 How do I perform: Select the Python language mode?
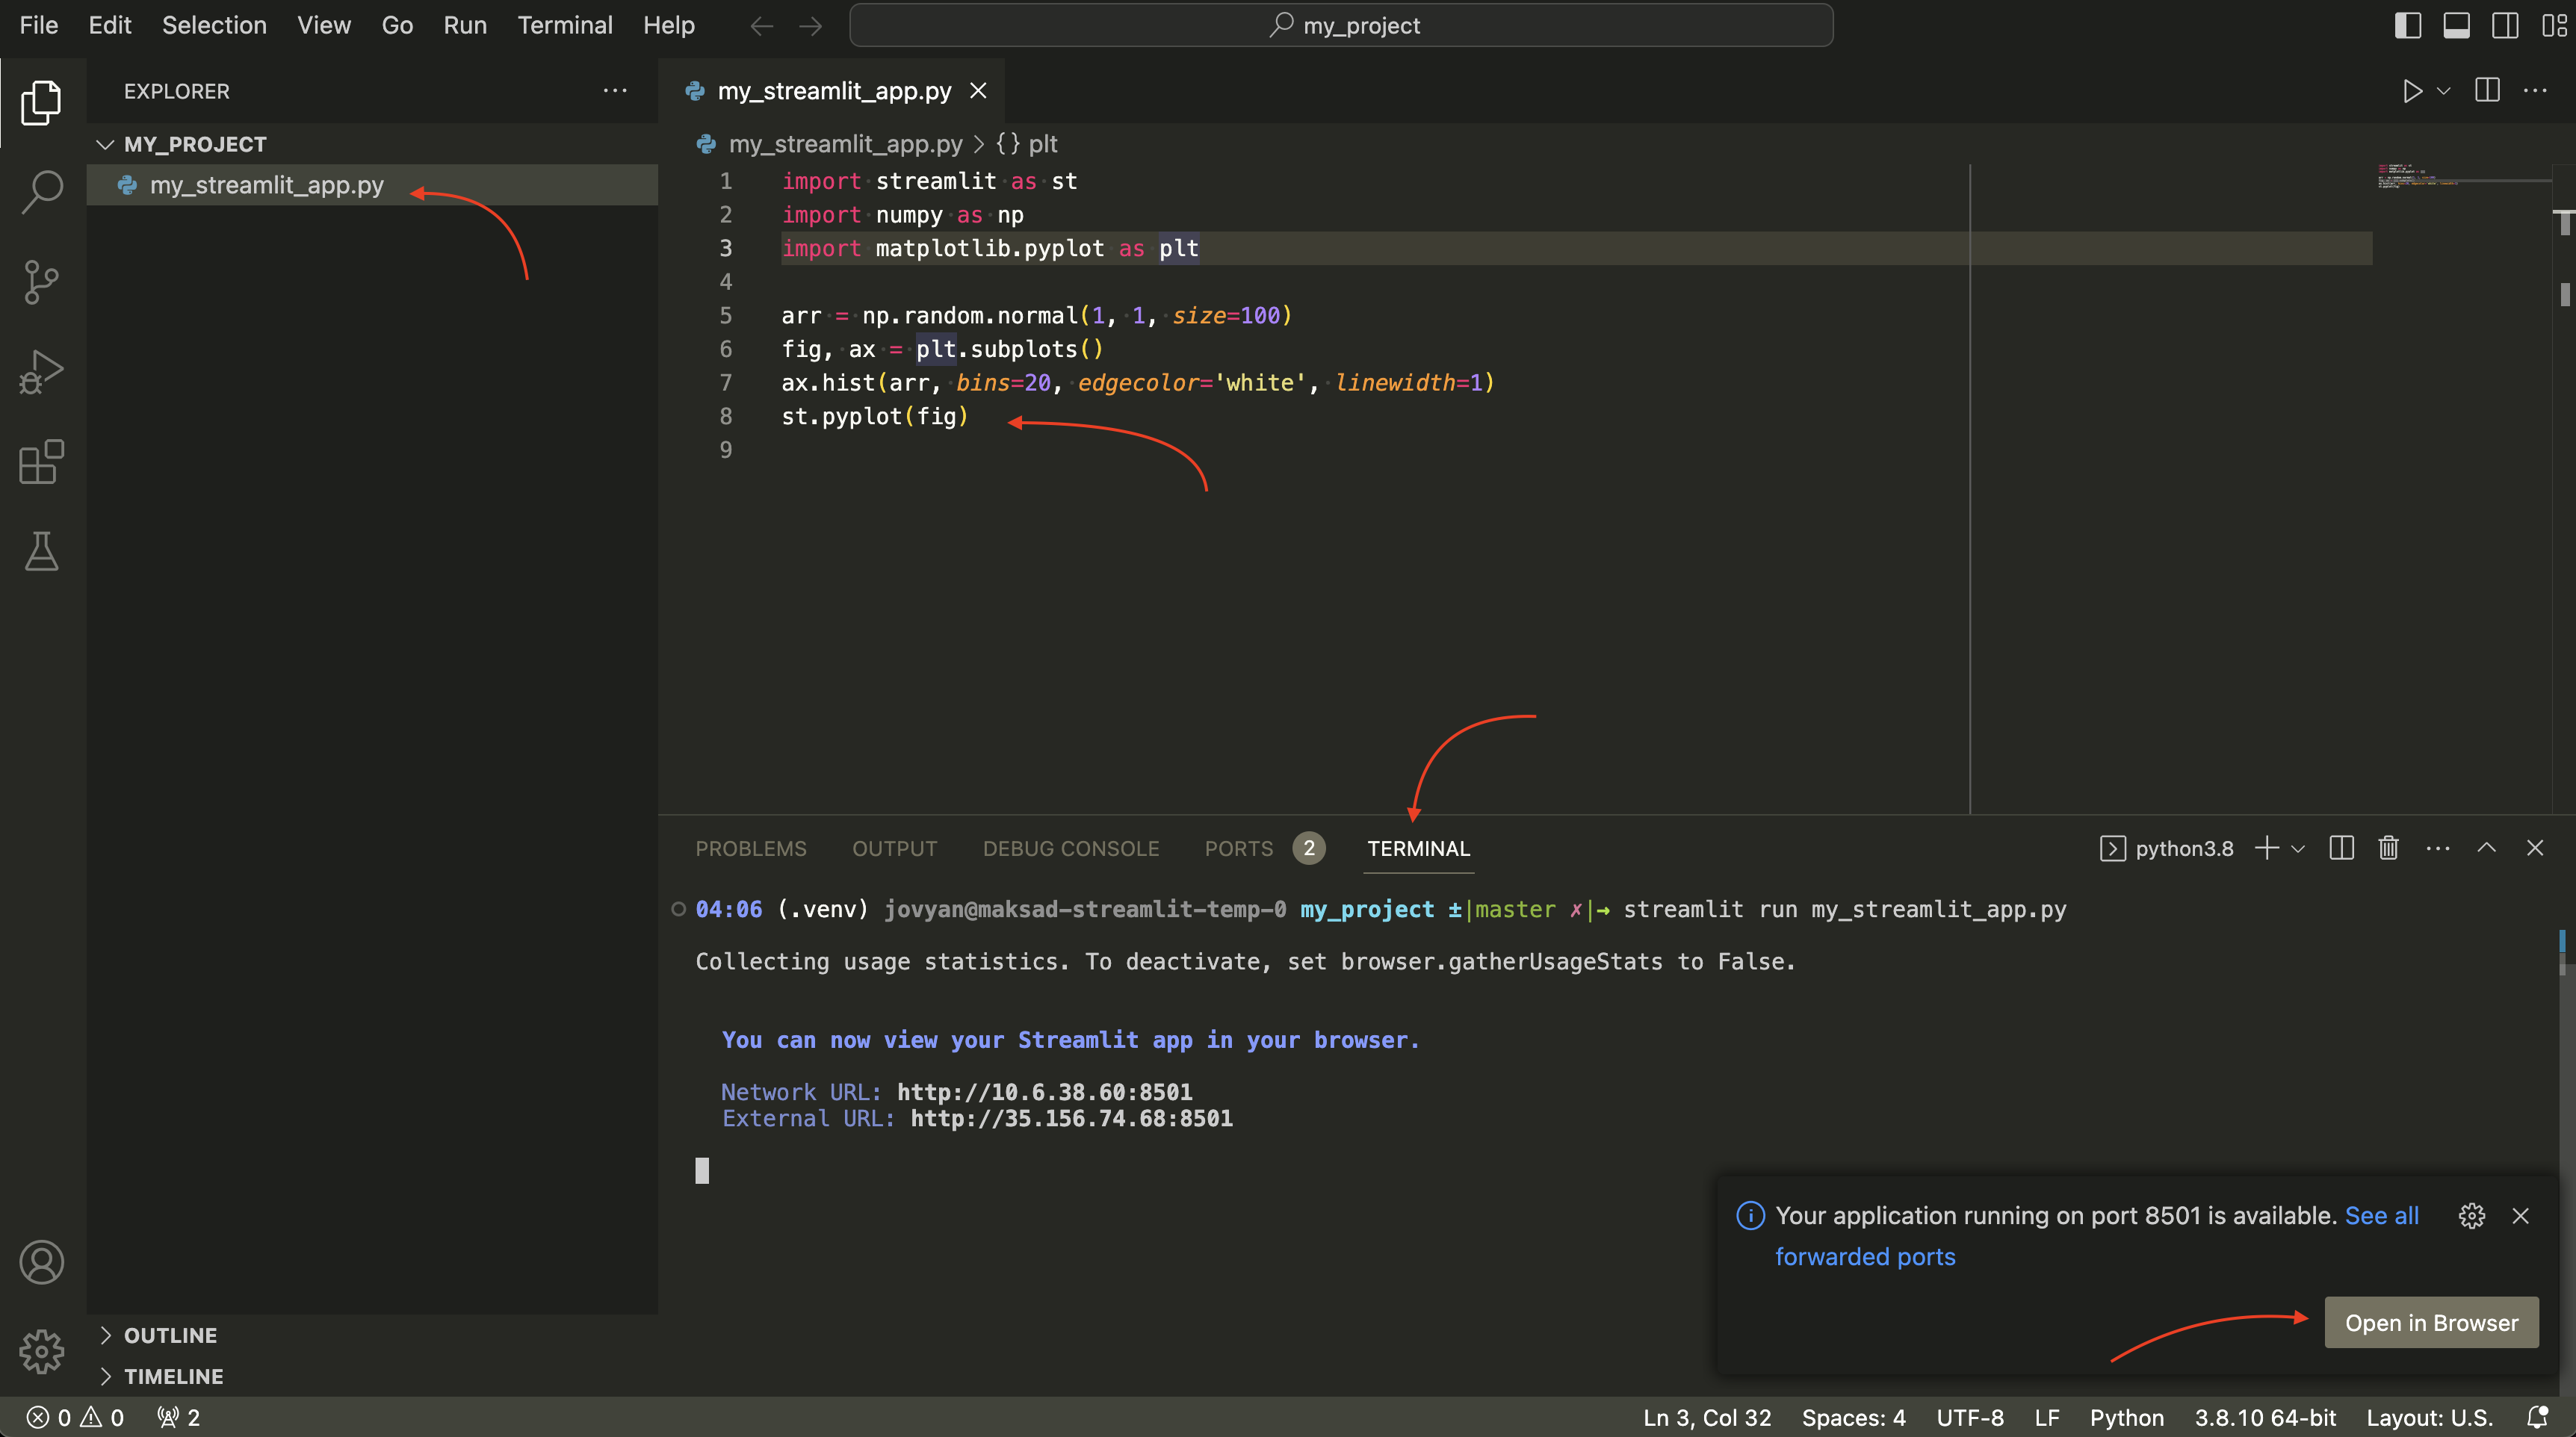[x=2126, y=1417]
